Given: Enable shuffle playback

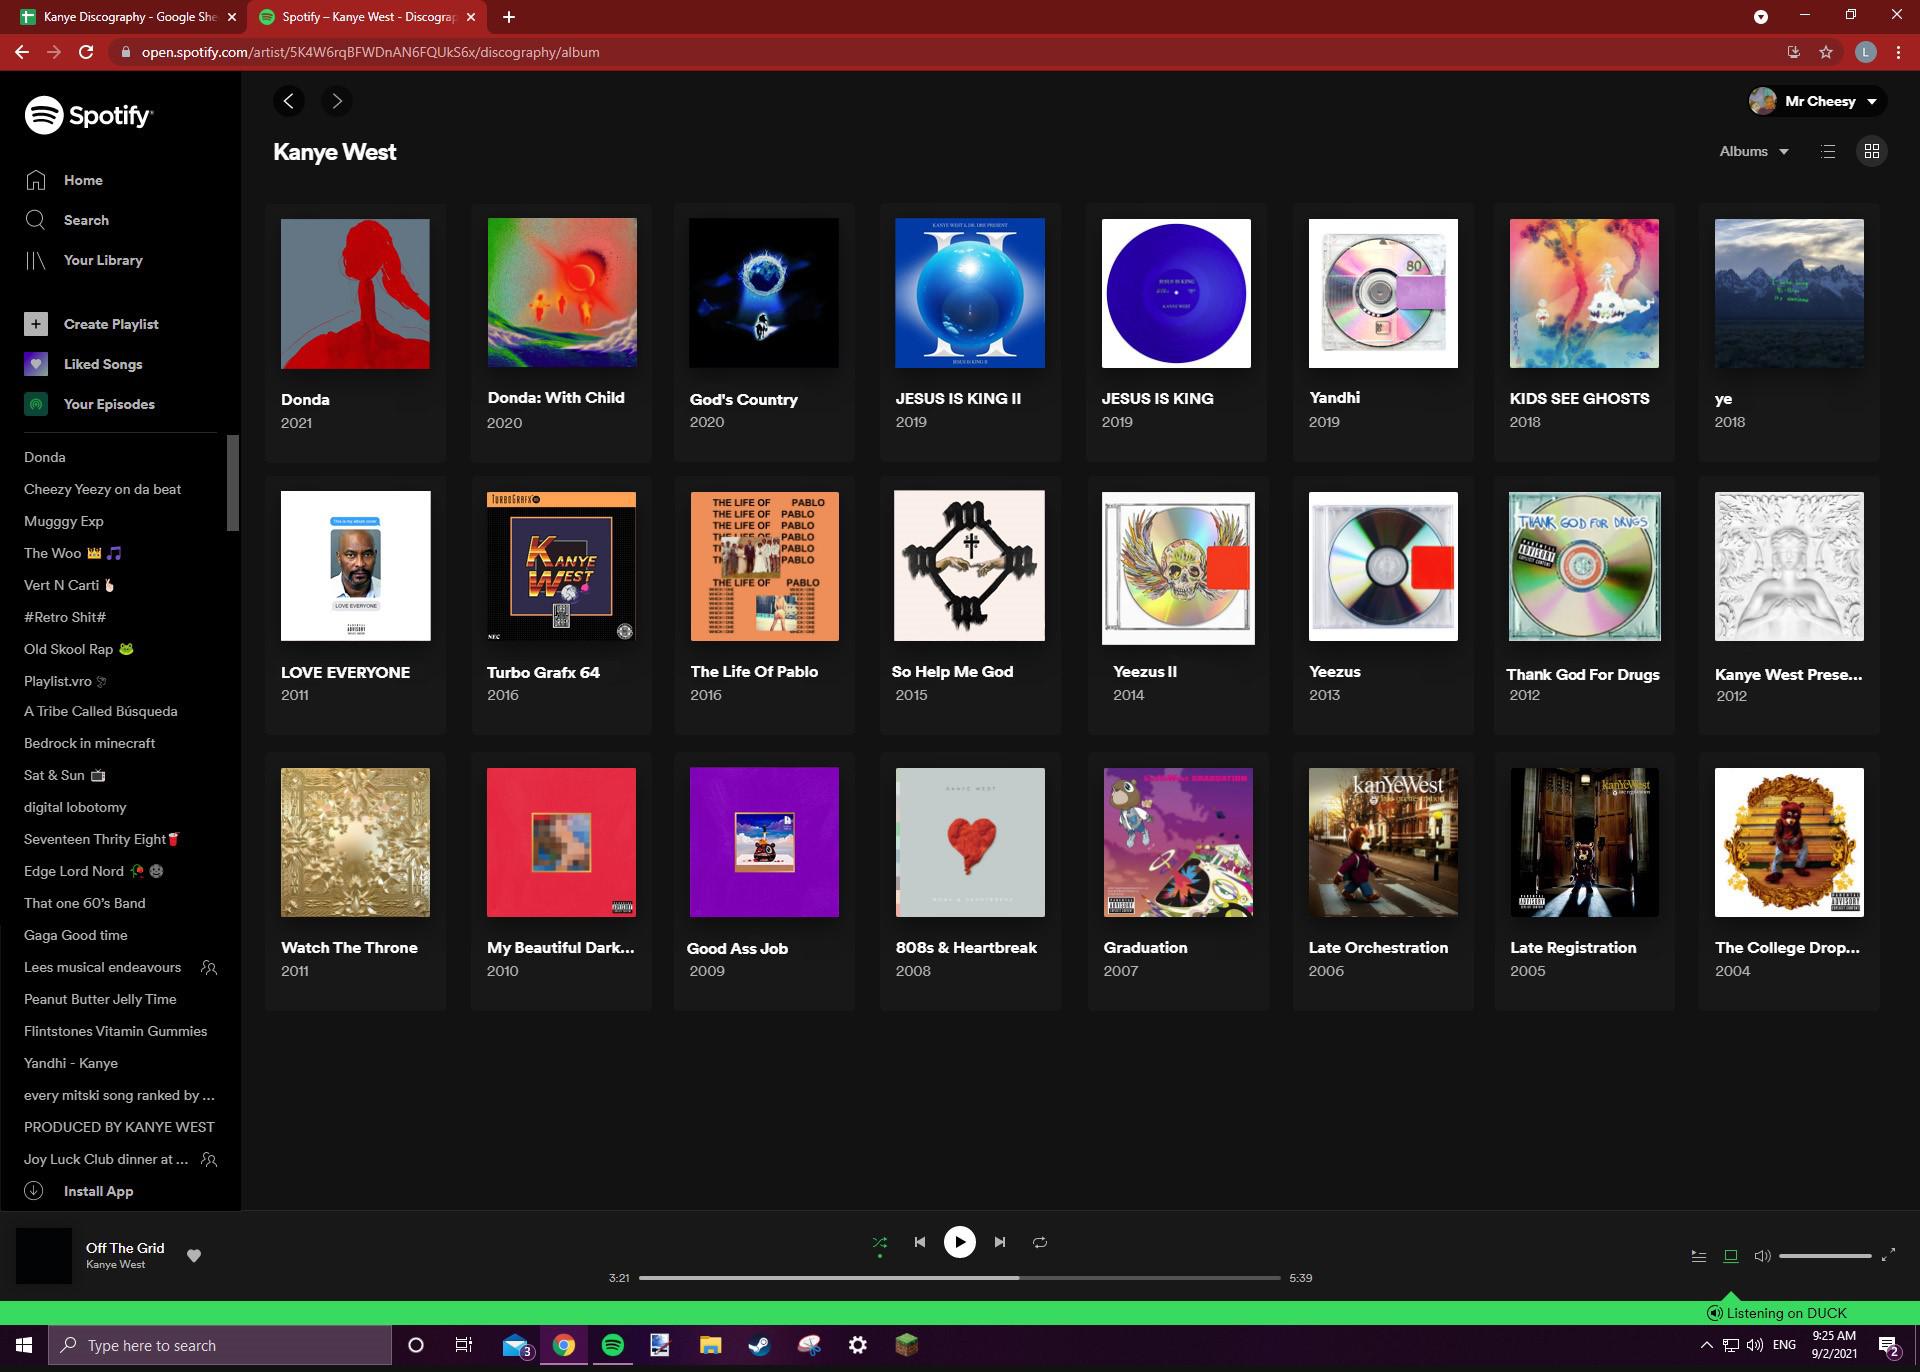Looking at the screenshot, I should pos(879,1242).
